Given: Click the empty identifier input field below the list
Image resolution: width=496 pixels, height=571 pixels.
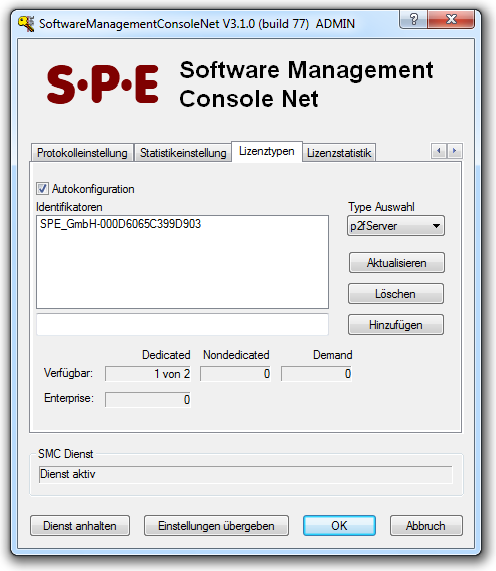Looking at the screenshot, I should pyautogui.click(x=182, y=324).
